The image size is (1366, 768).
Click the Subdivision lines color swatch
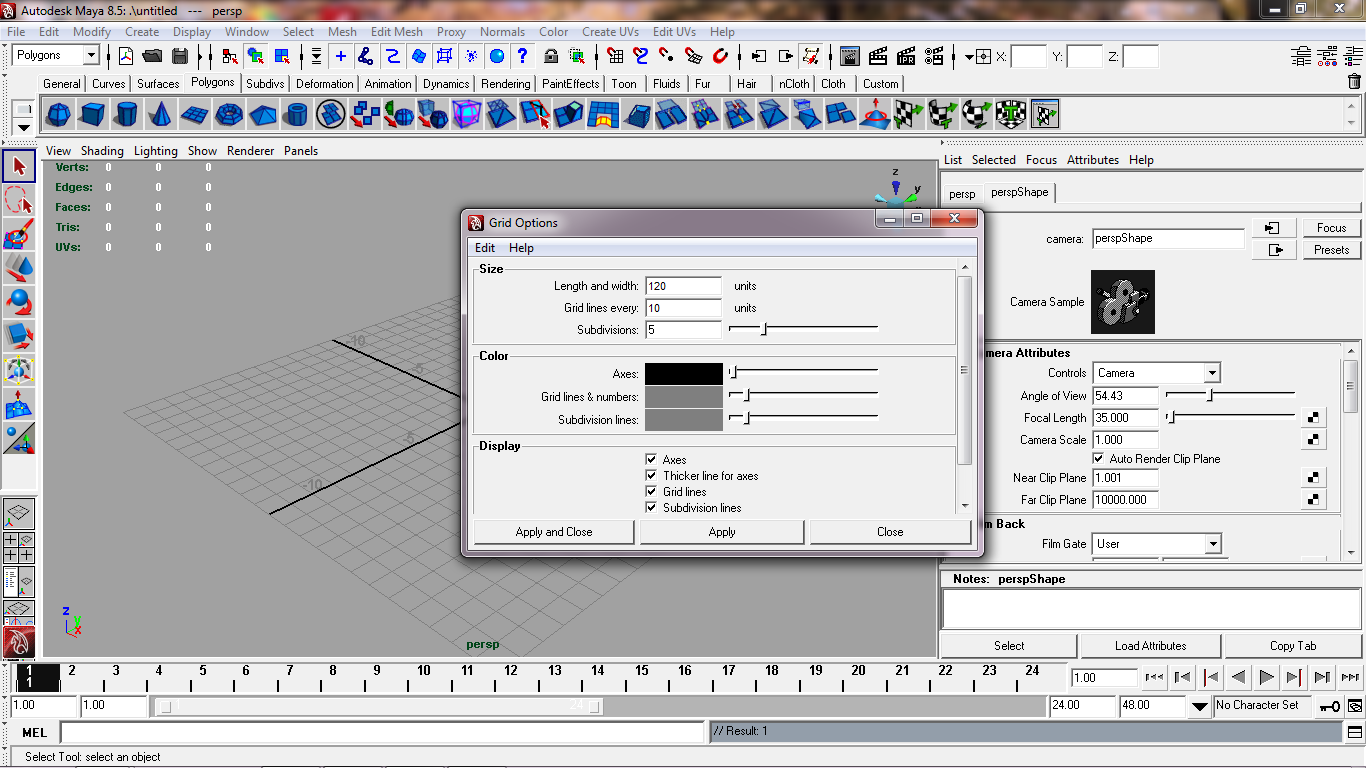click(x=684, y=420)
